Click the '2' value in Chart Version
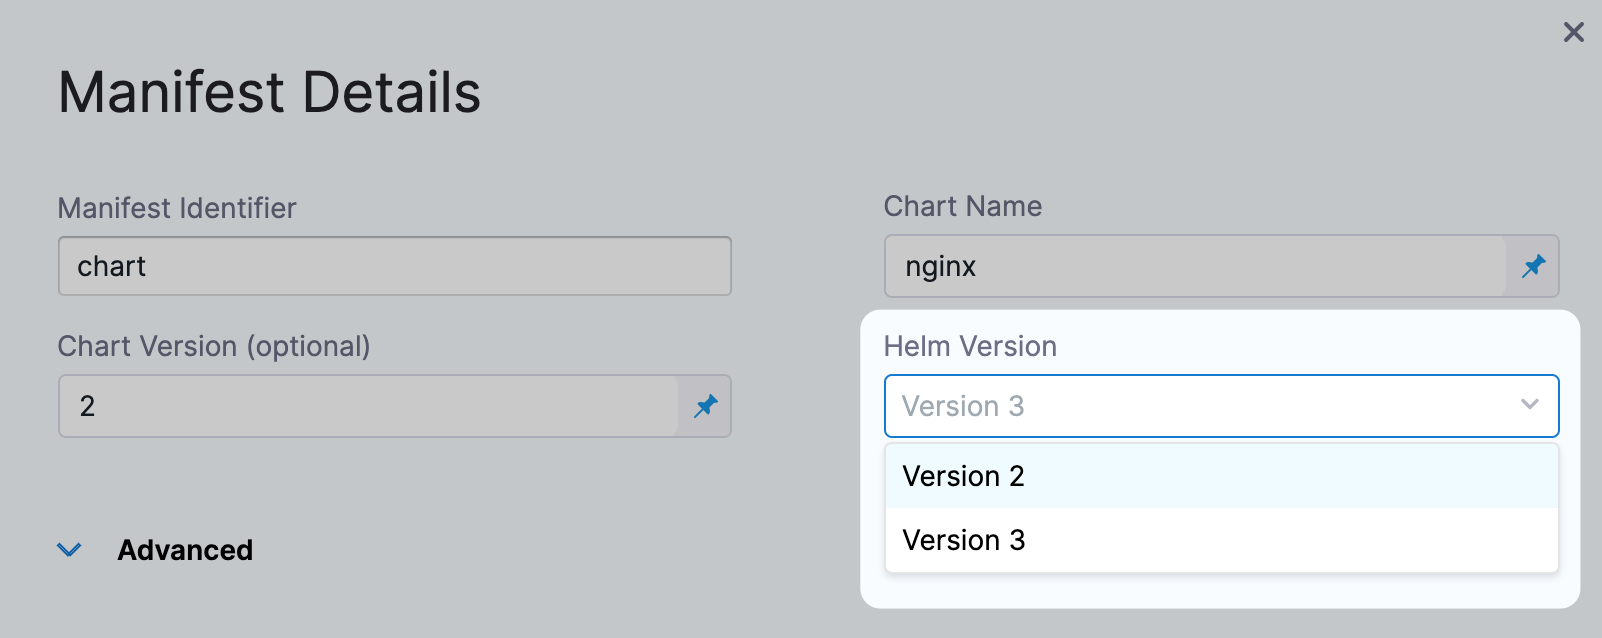This screenshot has width=1602, height=638. tap(88, 406)
